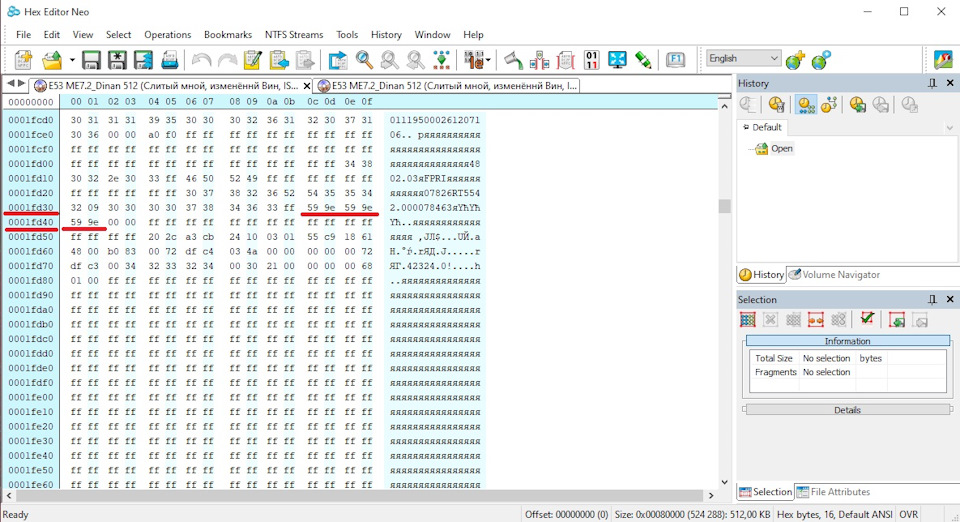
Task: Click the vertical scrollbar thumb in hex view
Action: (x=724, y=206)
